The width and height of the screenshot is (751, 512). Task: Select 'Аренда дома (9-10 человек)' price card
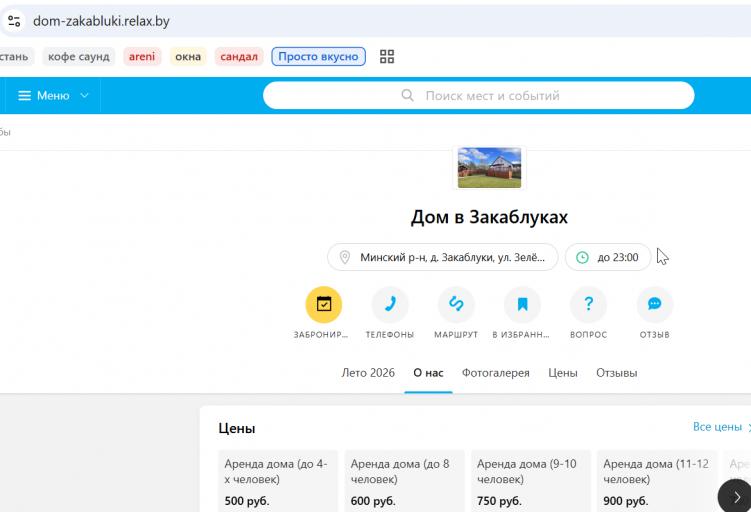pos(531,480)
